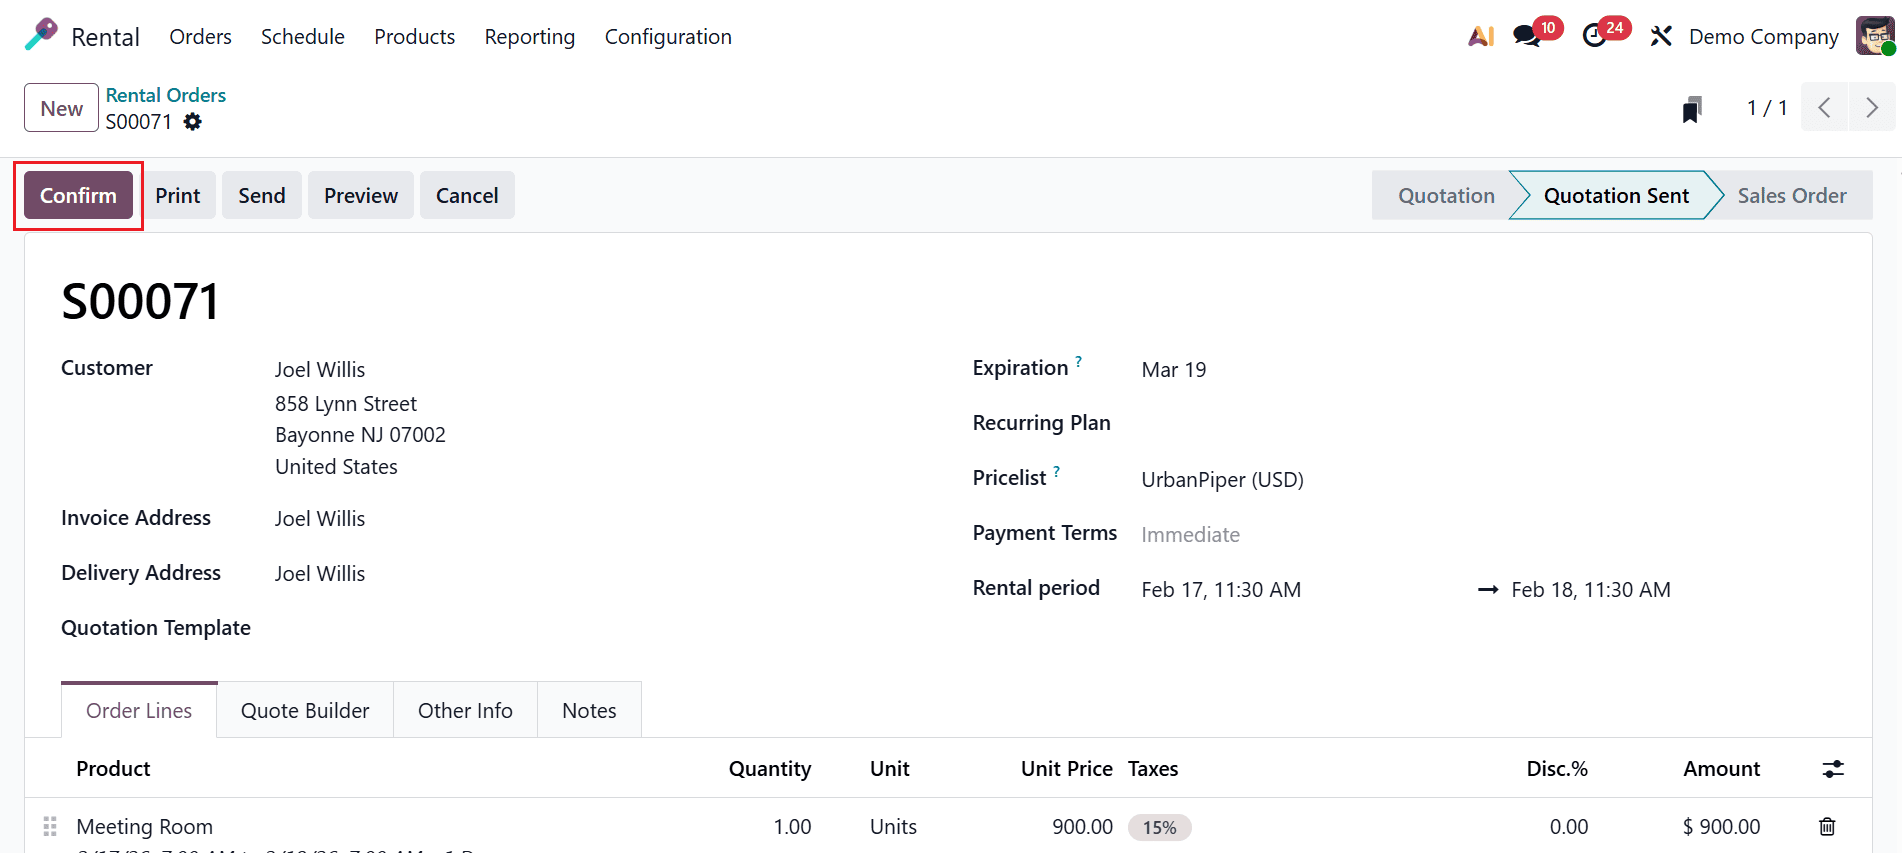Open the Schedule menu
Screen dimensions: 1902x853
click(303, 36)
